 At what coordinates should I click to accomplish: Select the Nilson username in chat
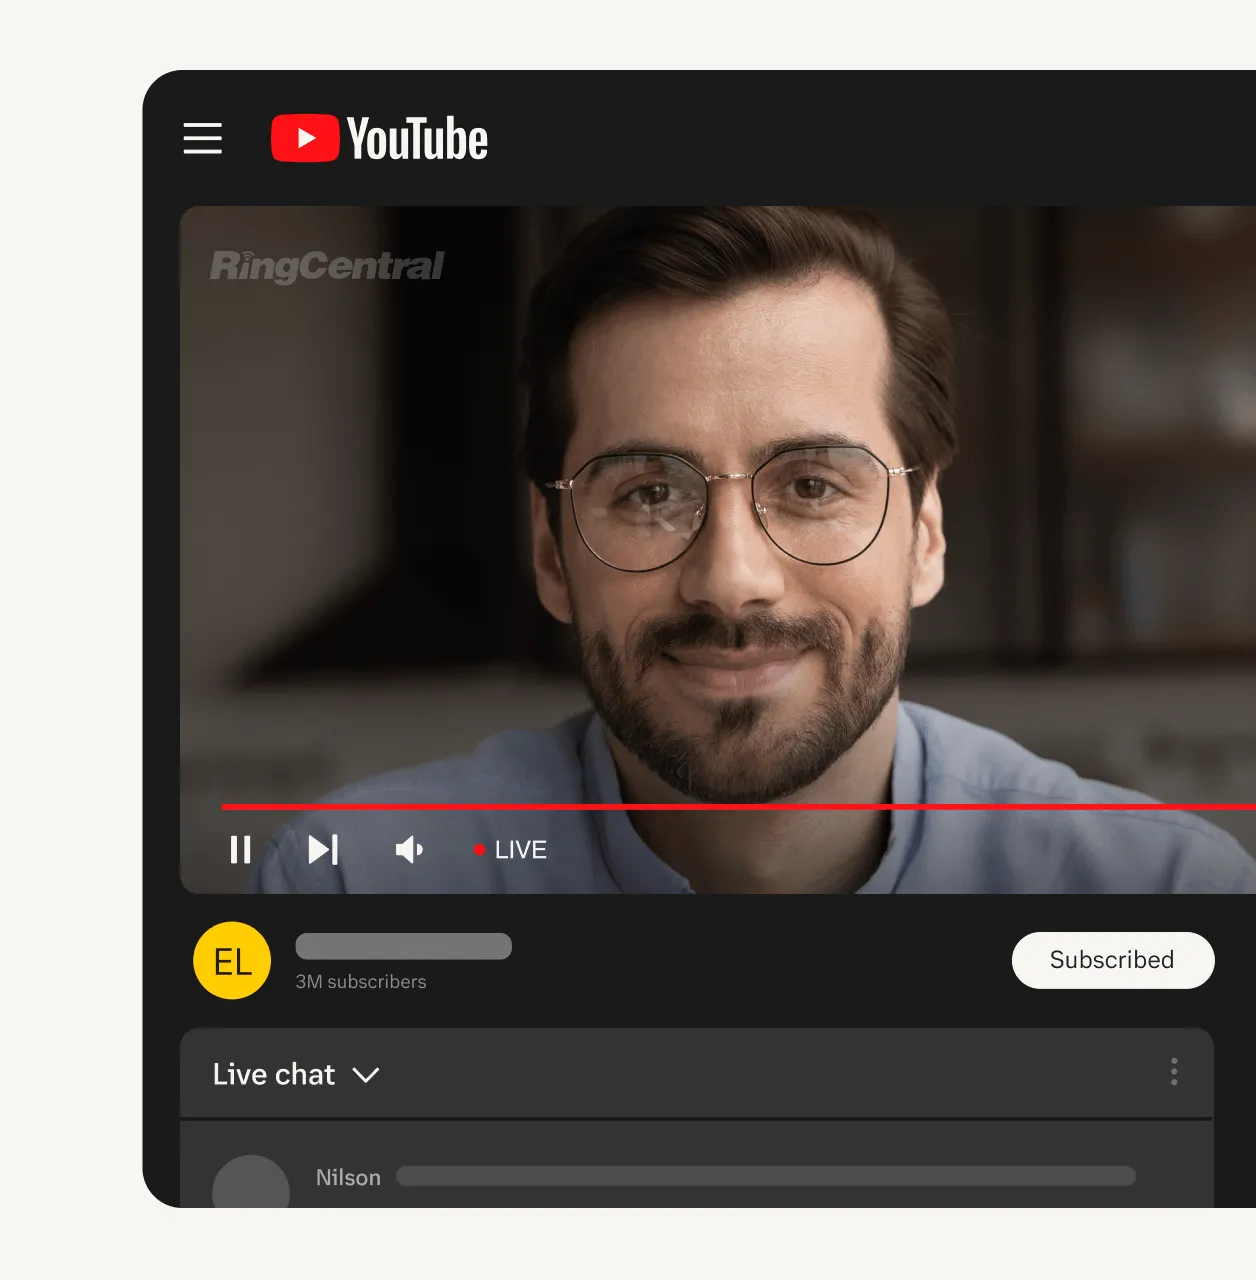pos(348,1178)
